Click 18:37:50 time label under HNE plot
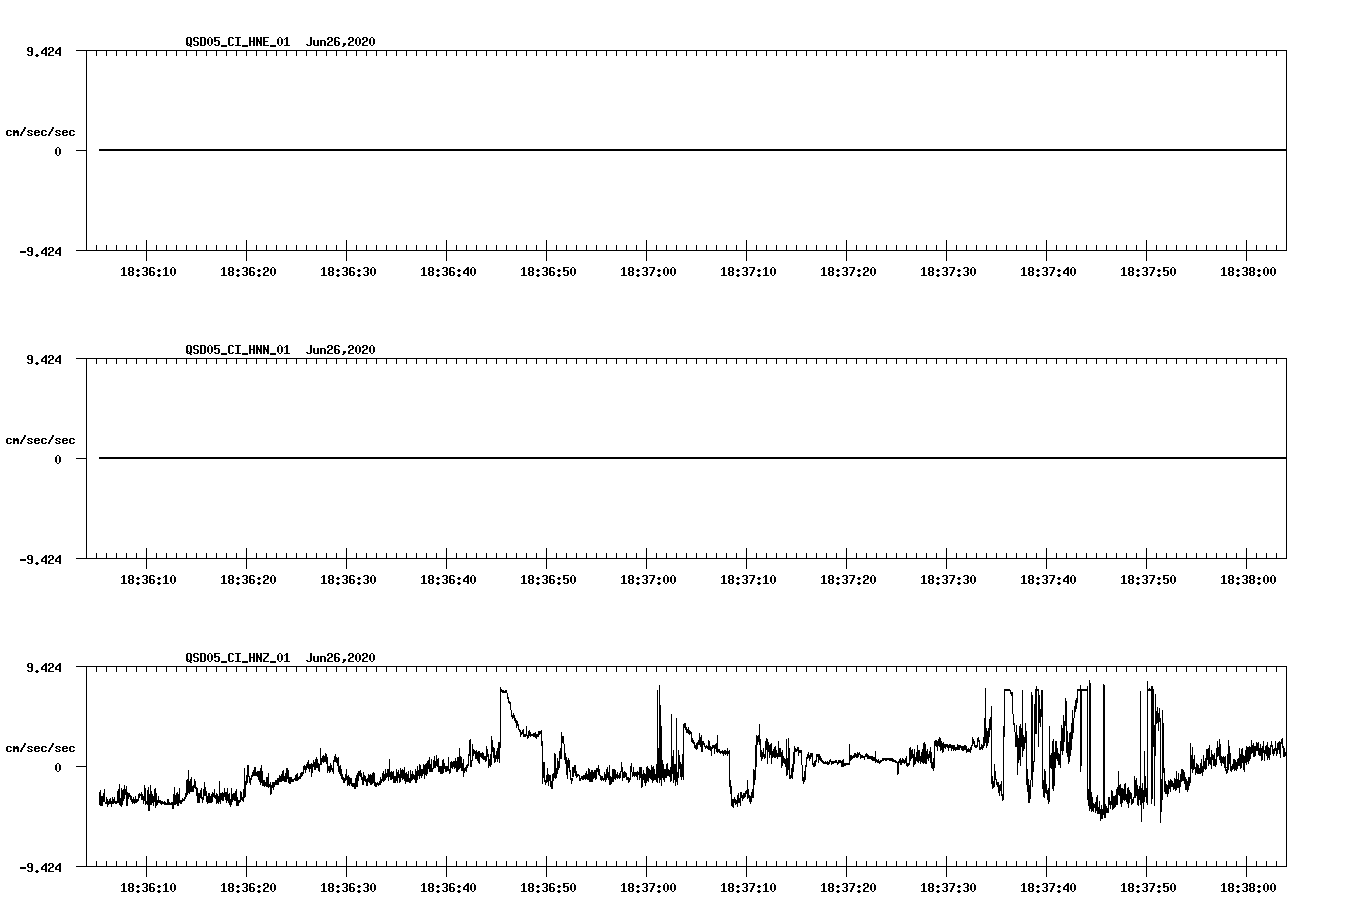This screenshot has height=924, width=1358. [1148, 272]
